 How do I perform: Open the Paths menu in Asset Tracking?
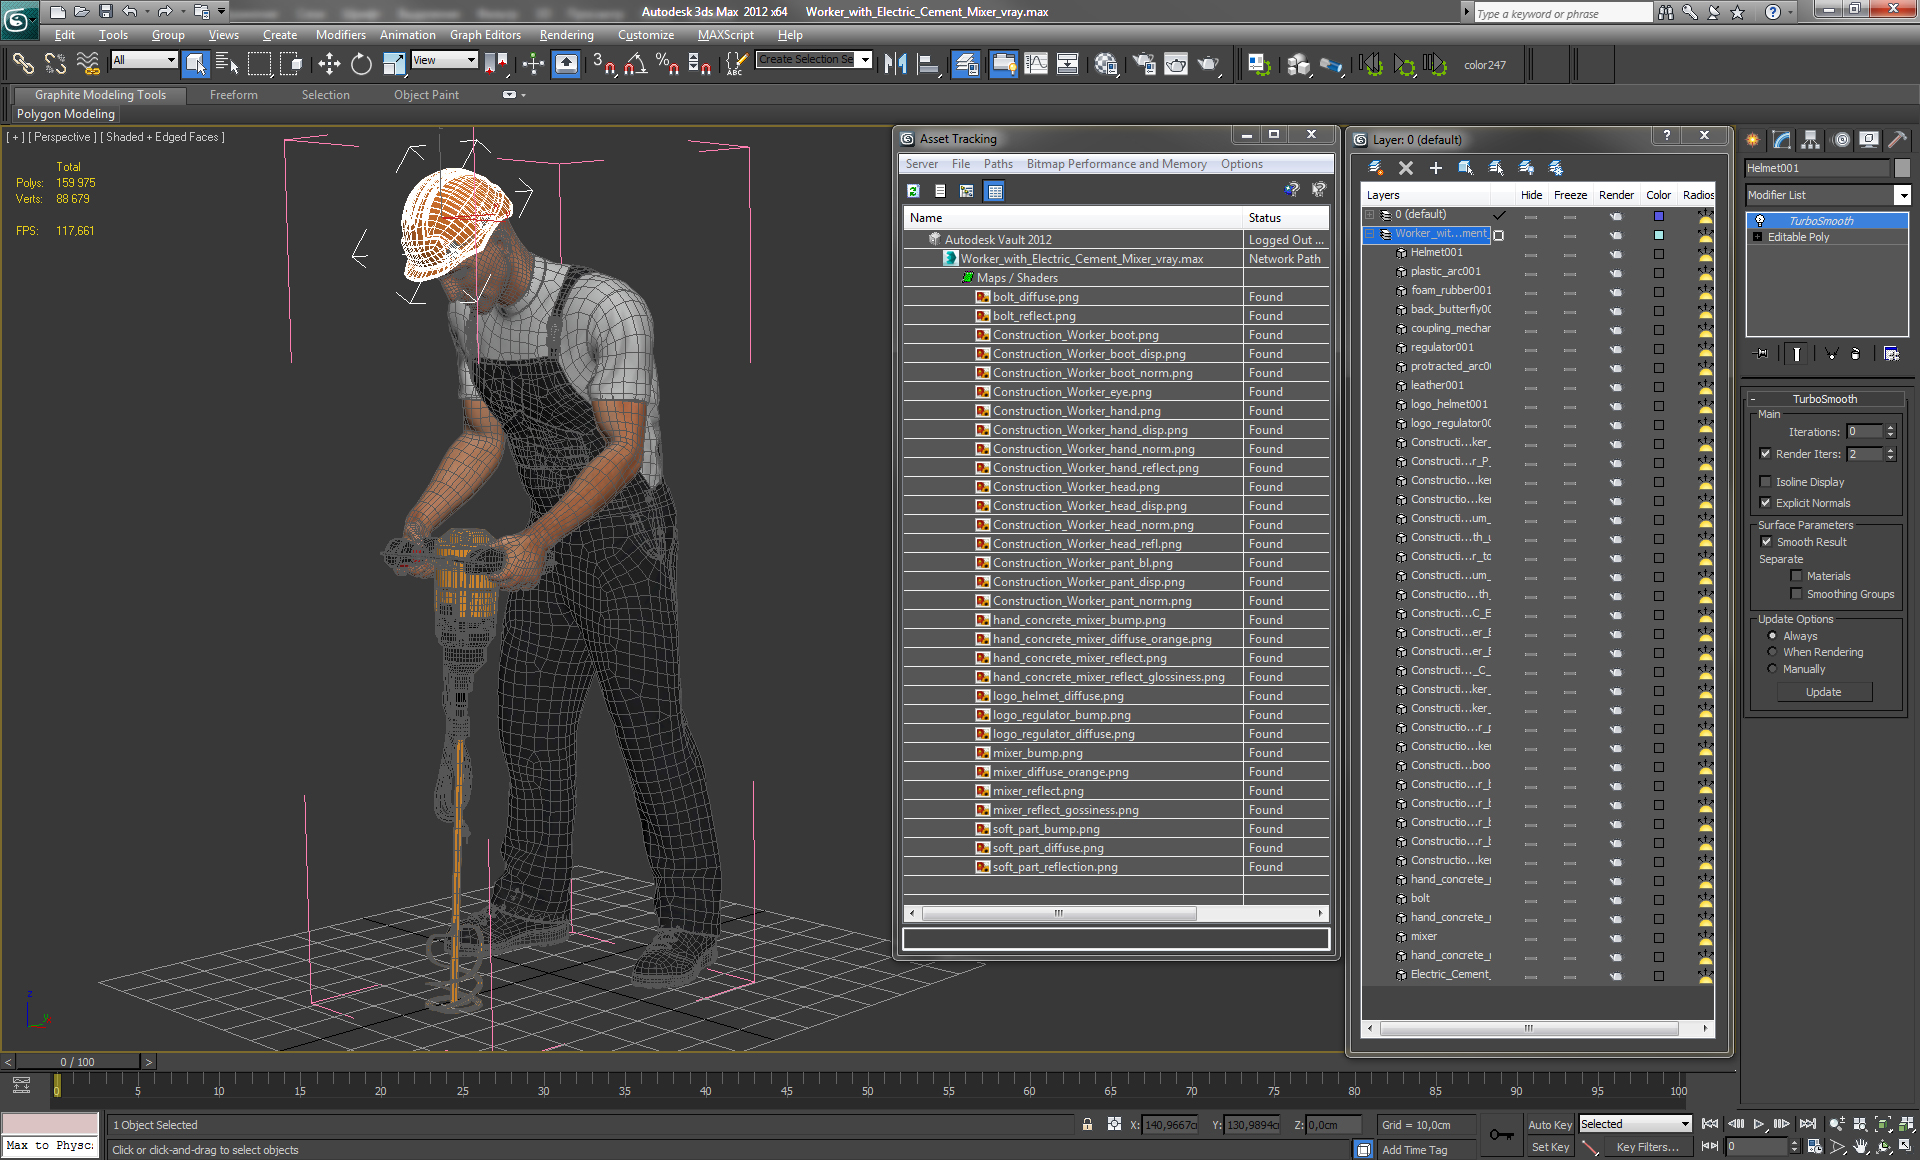click(996, 163)
